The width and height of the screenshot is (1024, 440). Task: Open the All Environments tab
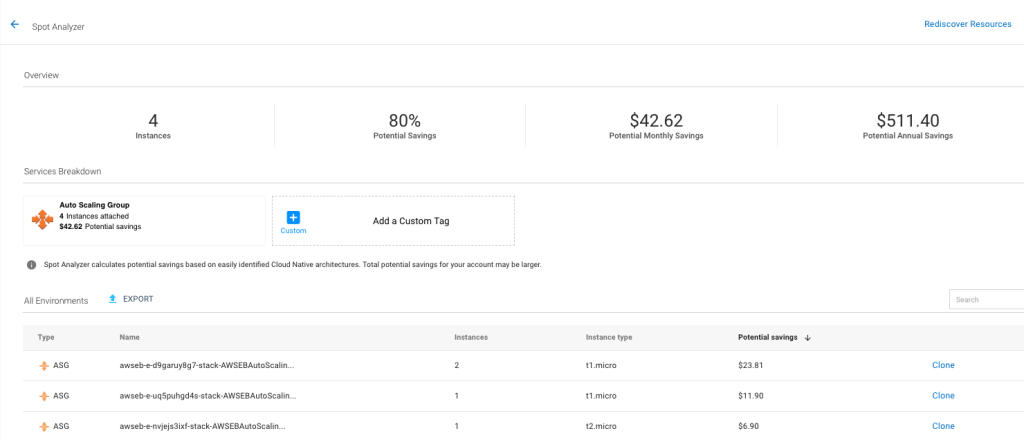point(56,300)
